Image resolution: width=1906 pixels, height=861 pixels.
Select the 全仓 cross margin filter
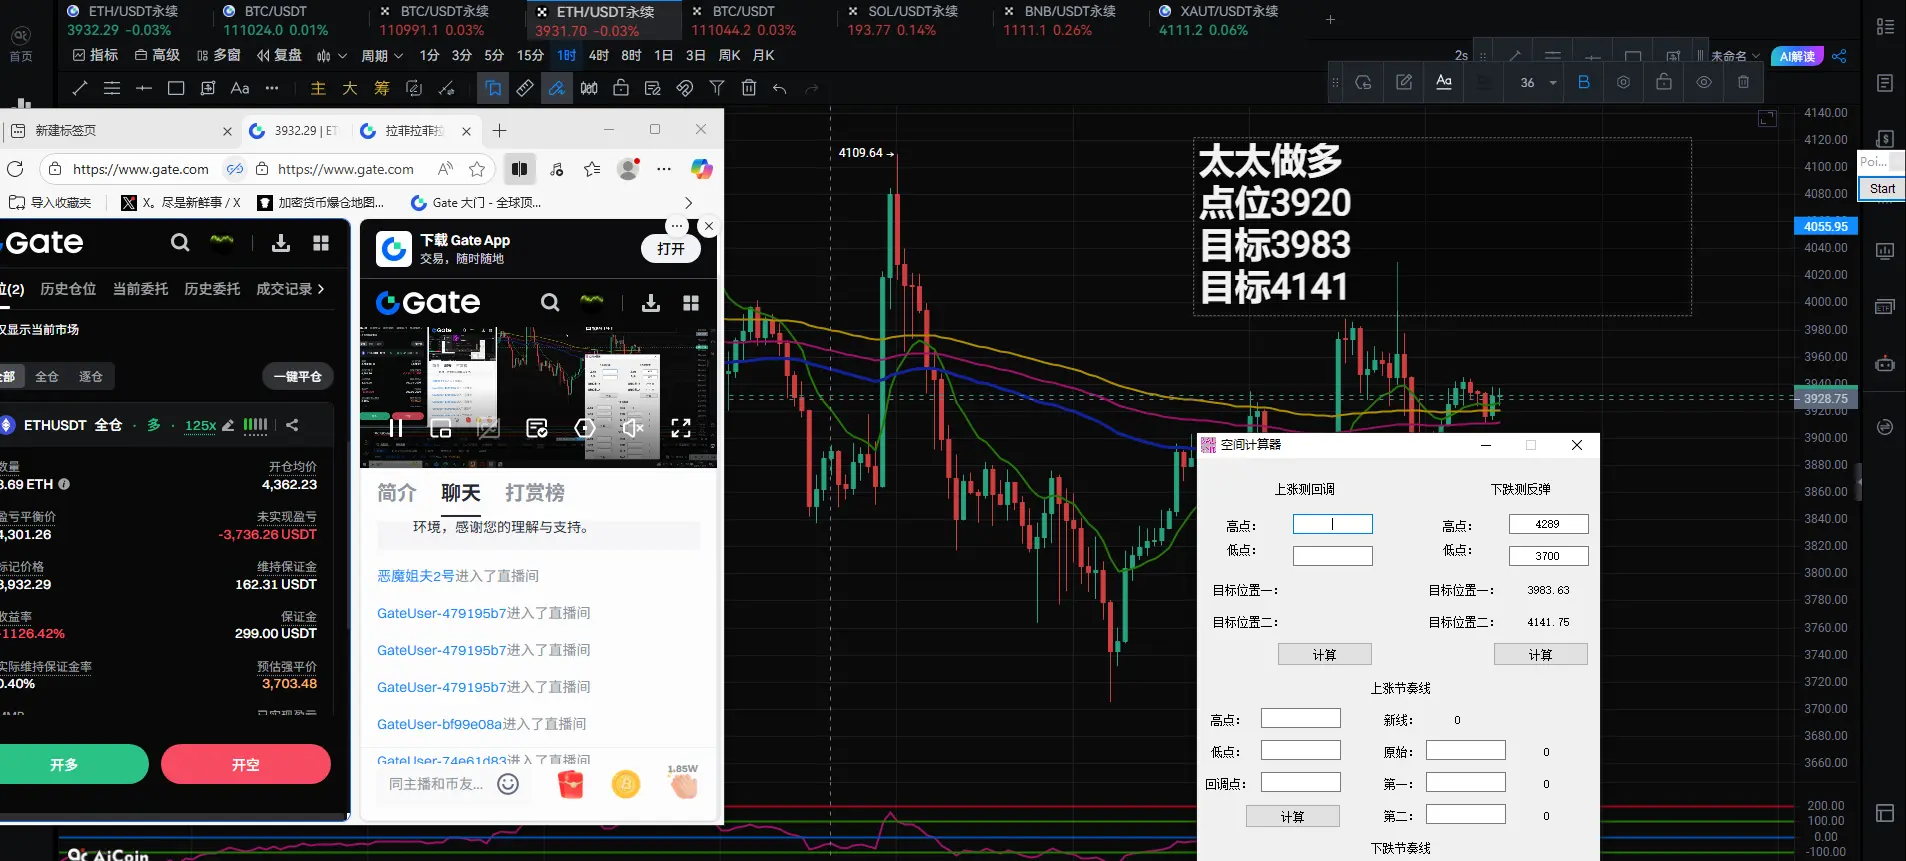point(47,376)
